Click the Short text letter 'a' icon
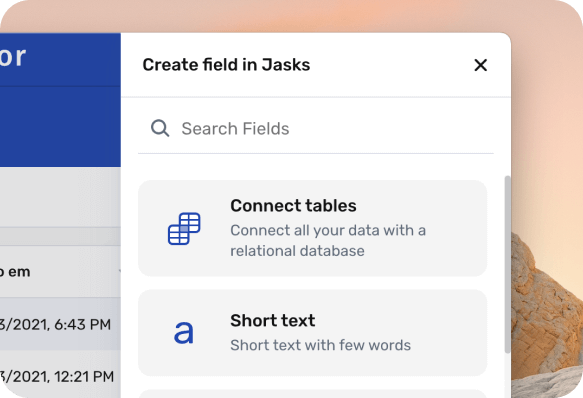Screen dimensions: 583x398 [x=184, y=332]
